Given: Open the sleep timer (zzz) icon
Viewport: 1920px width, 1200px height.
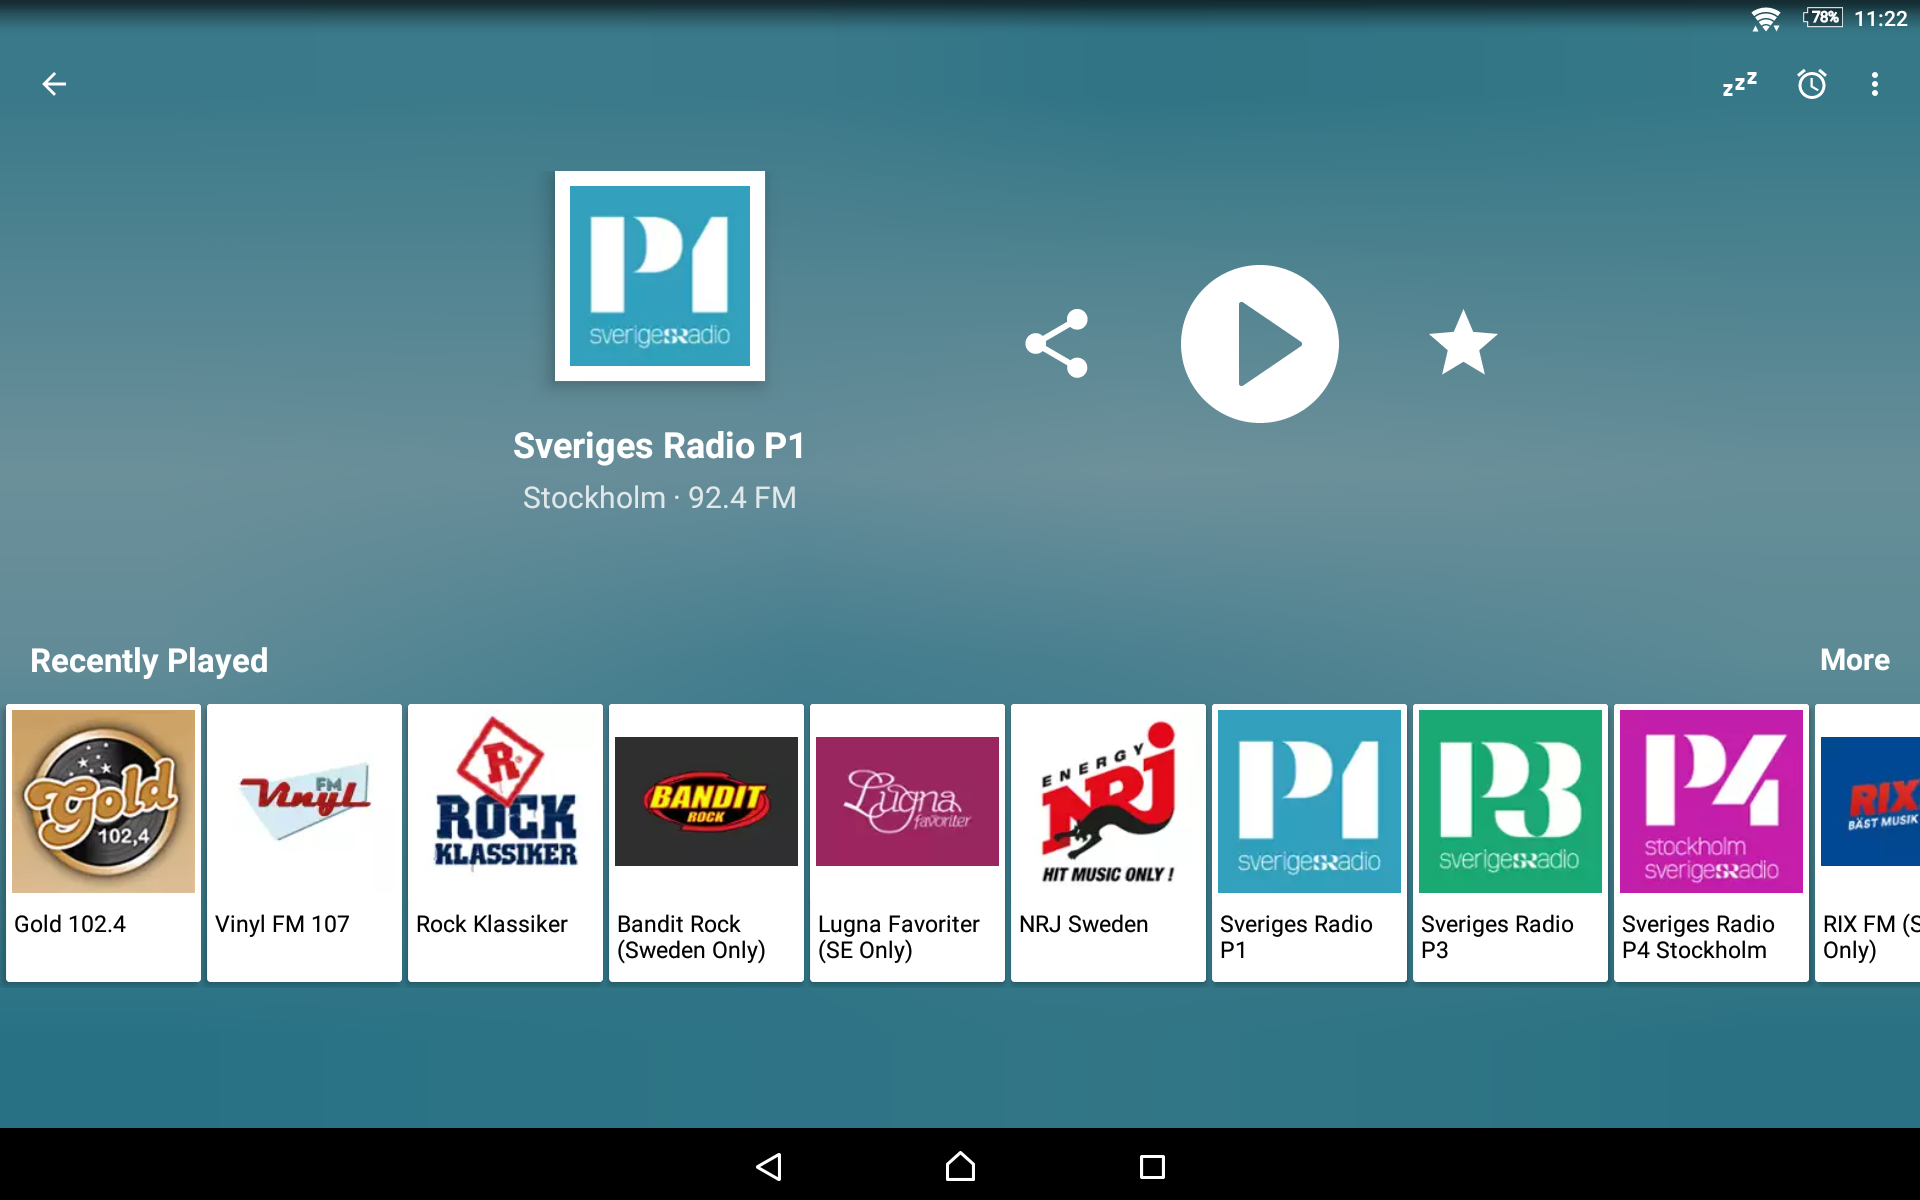Looking at the screenshot, I should coord(1739,84).
